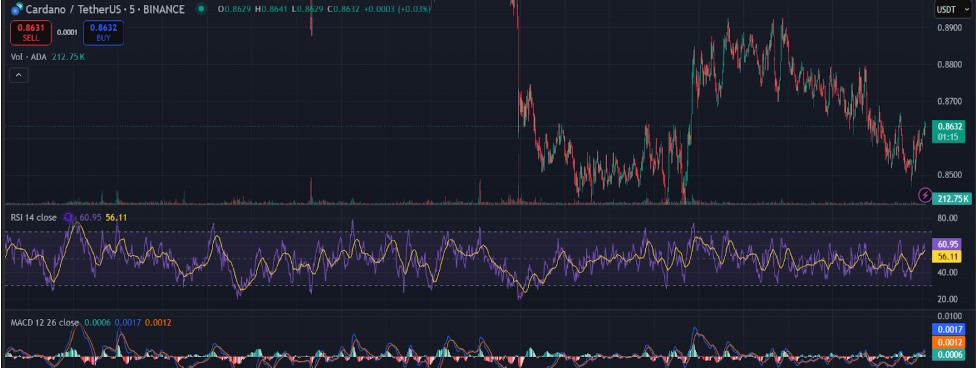
Task: Click the current price label 0.8632 01:15
Action: [x=948, y=132]
